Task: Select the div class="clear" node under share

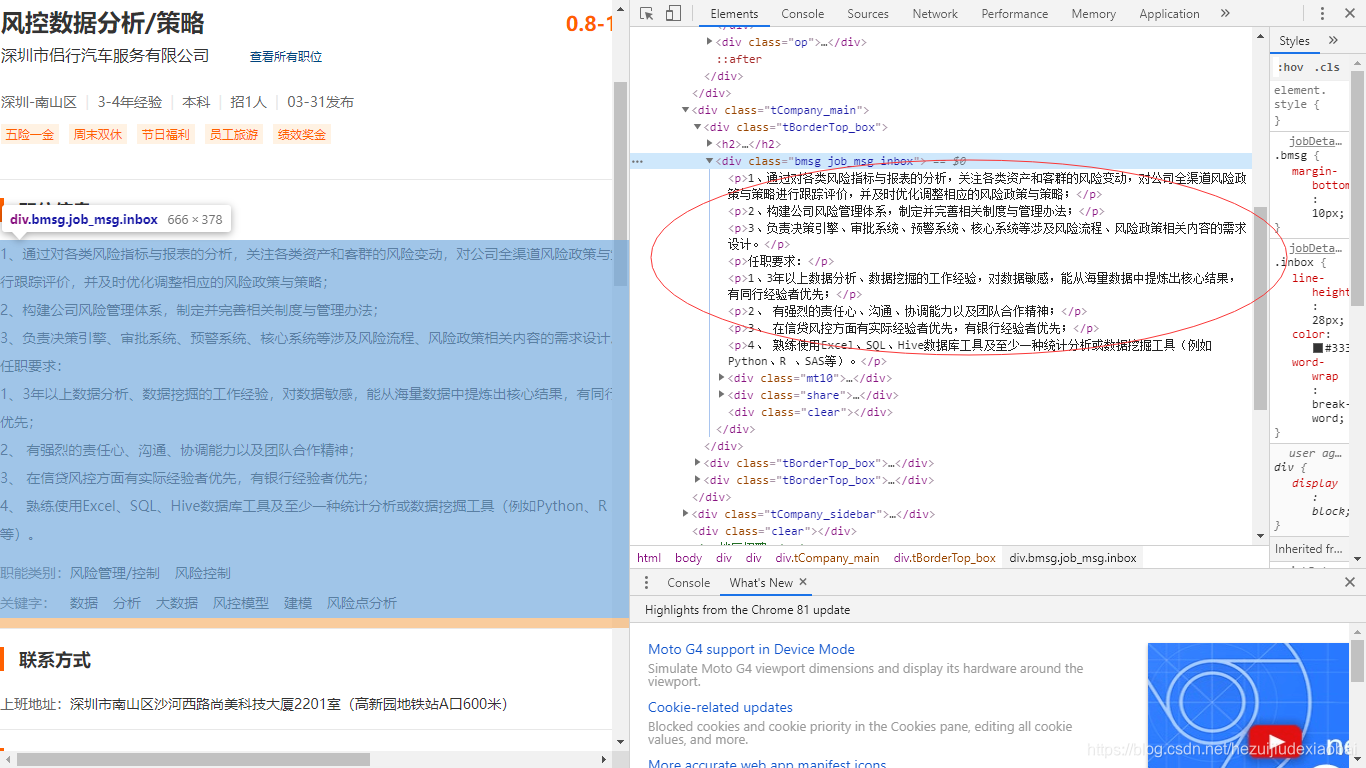Action: 810,412
